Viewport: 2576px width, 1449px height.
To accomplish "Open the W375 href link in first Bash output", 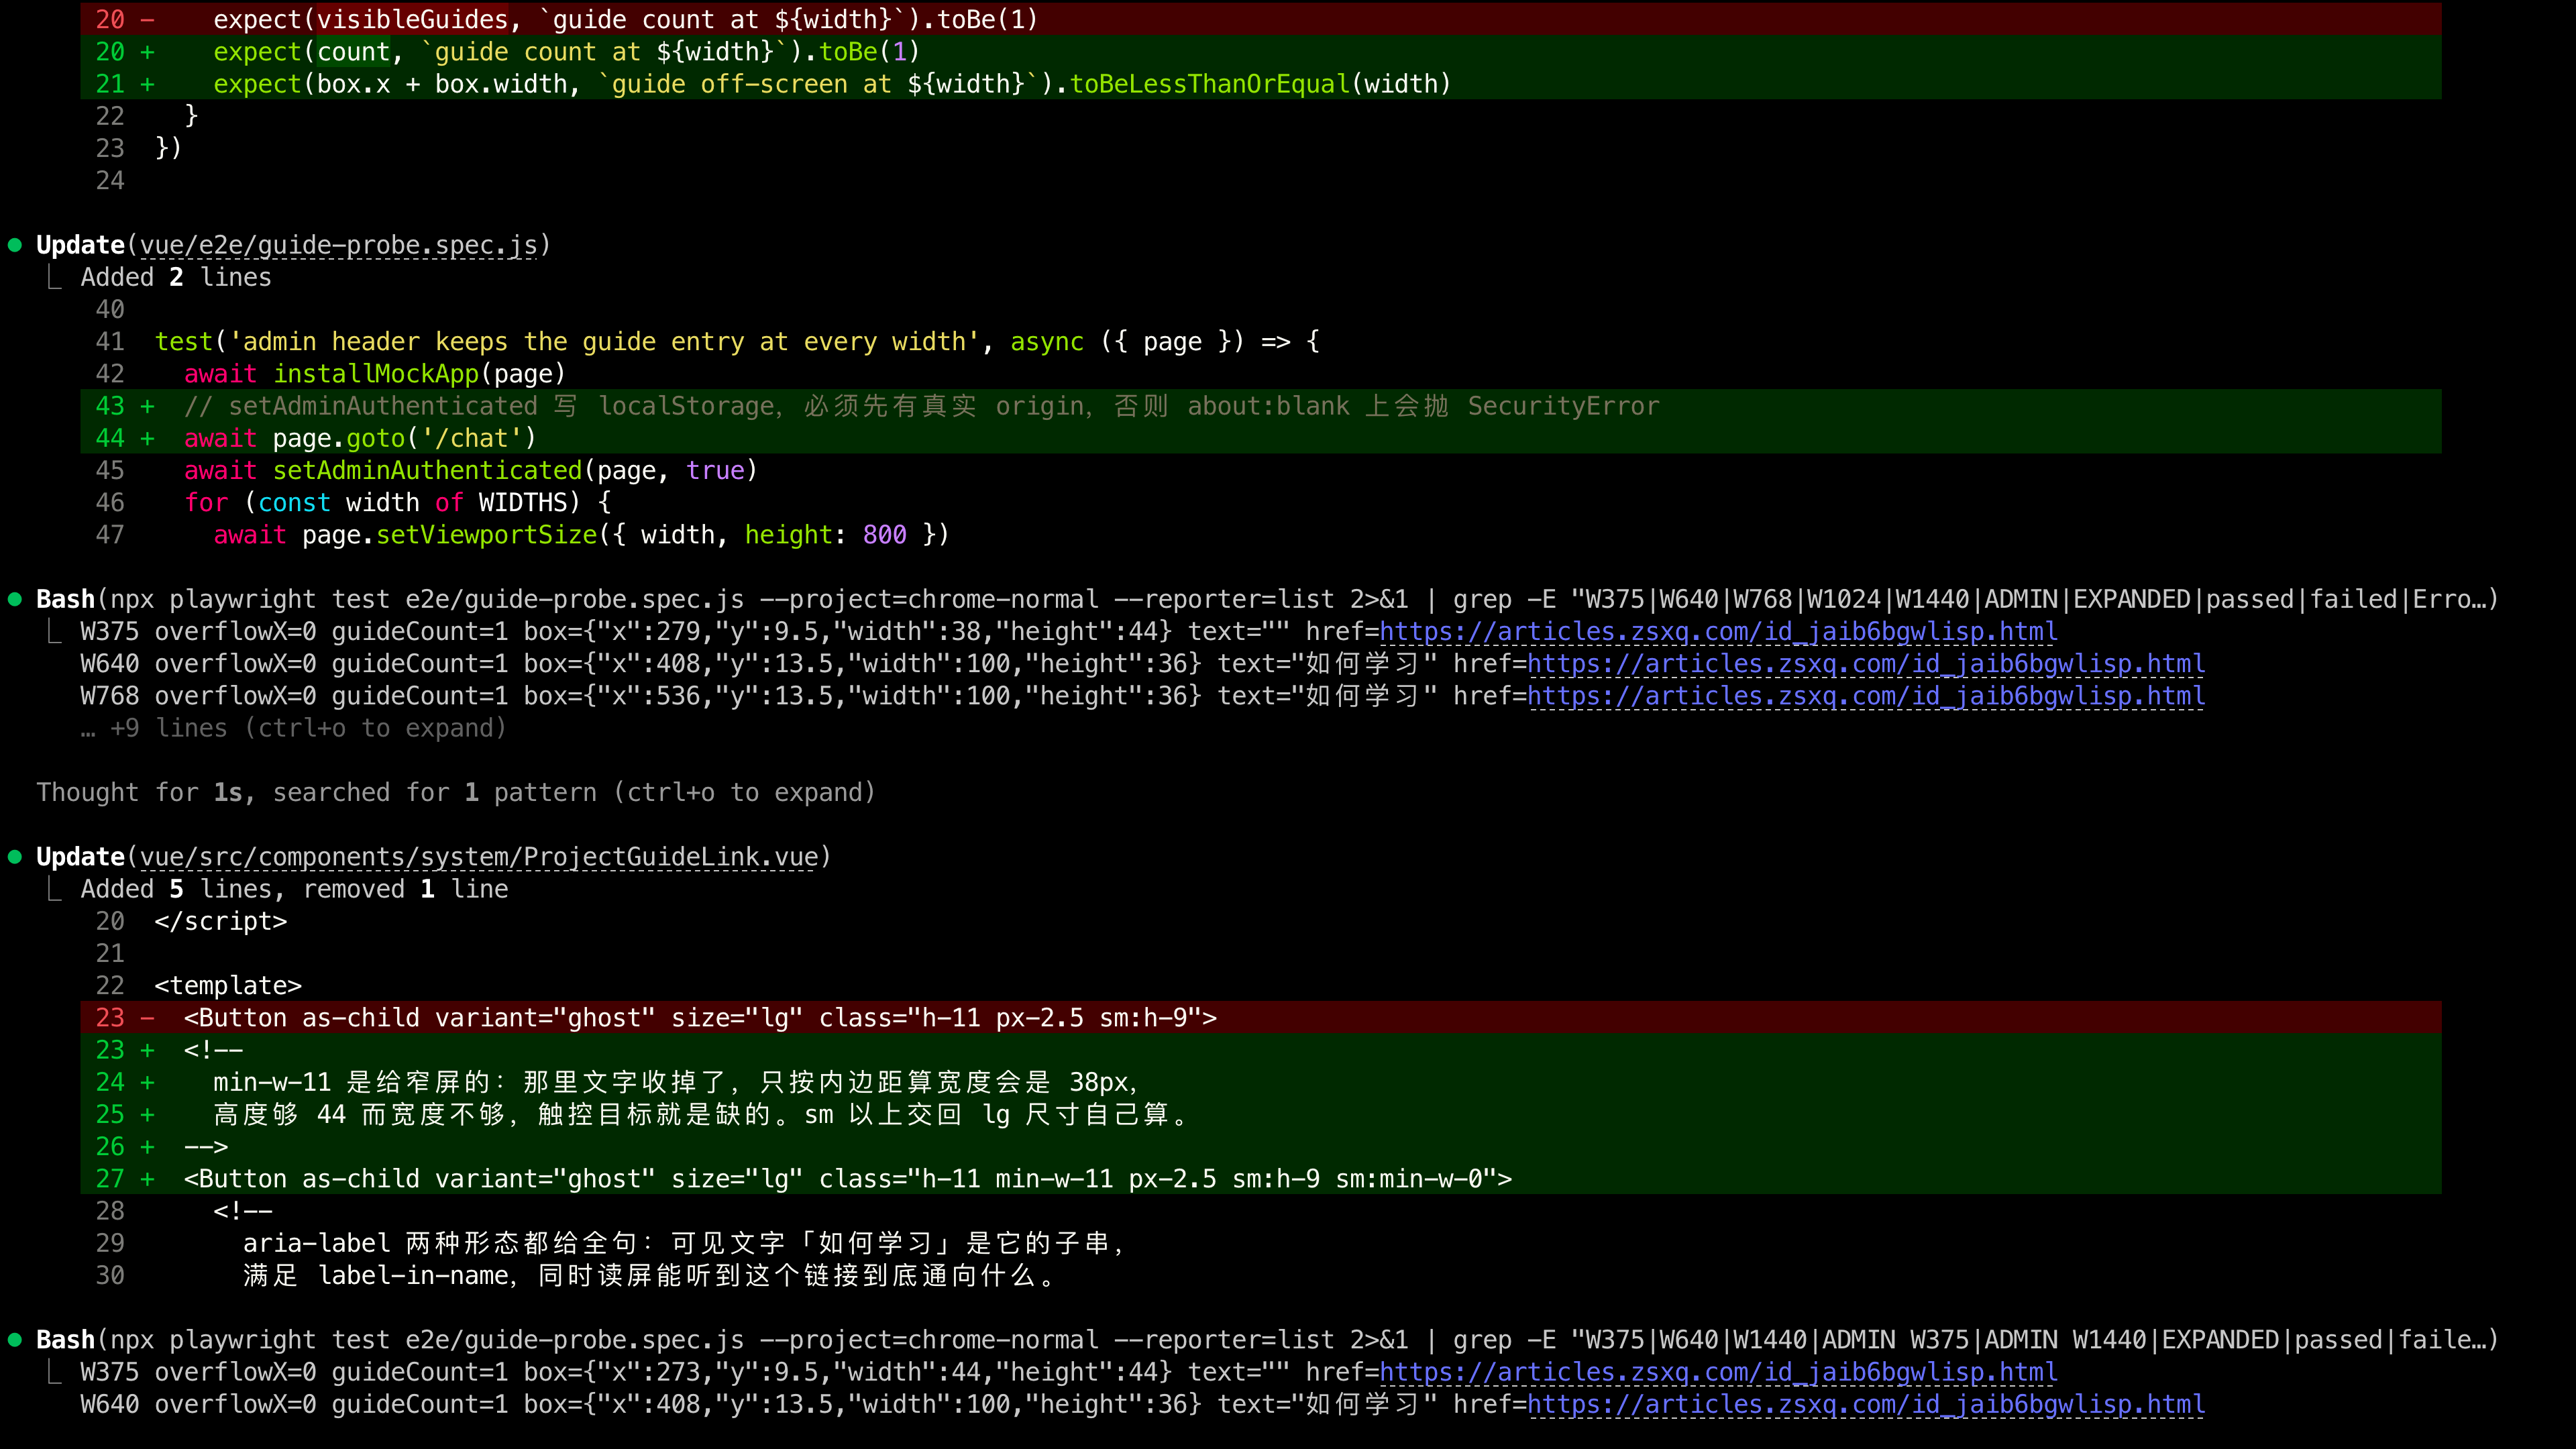I will 1718,632.
